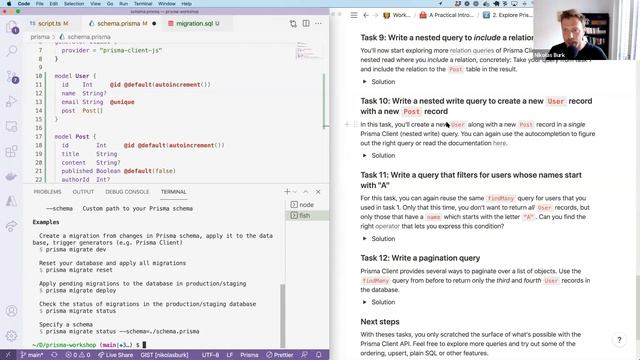Image resolution: width=640 pixels, height=360 pixels.
Task: Change UTF-8 encoding in status bar
Action: pos(210,355)
